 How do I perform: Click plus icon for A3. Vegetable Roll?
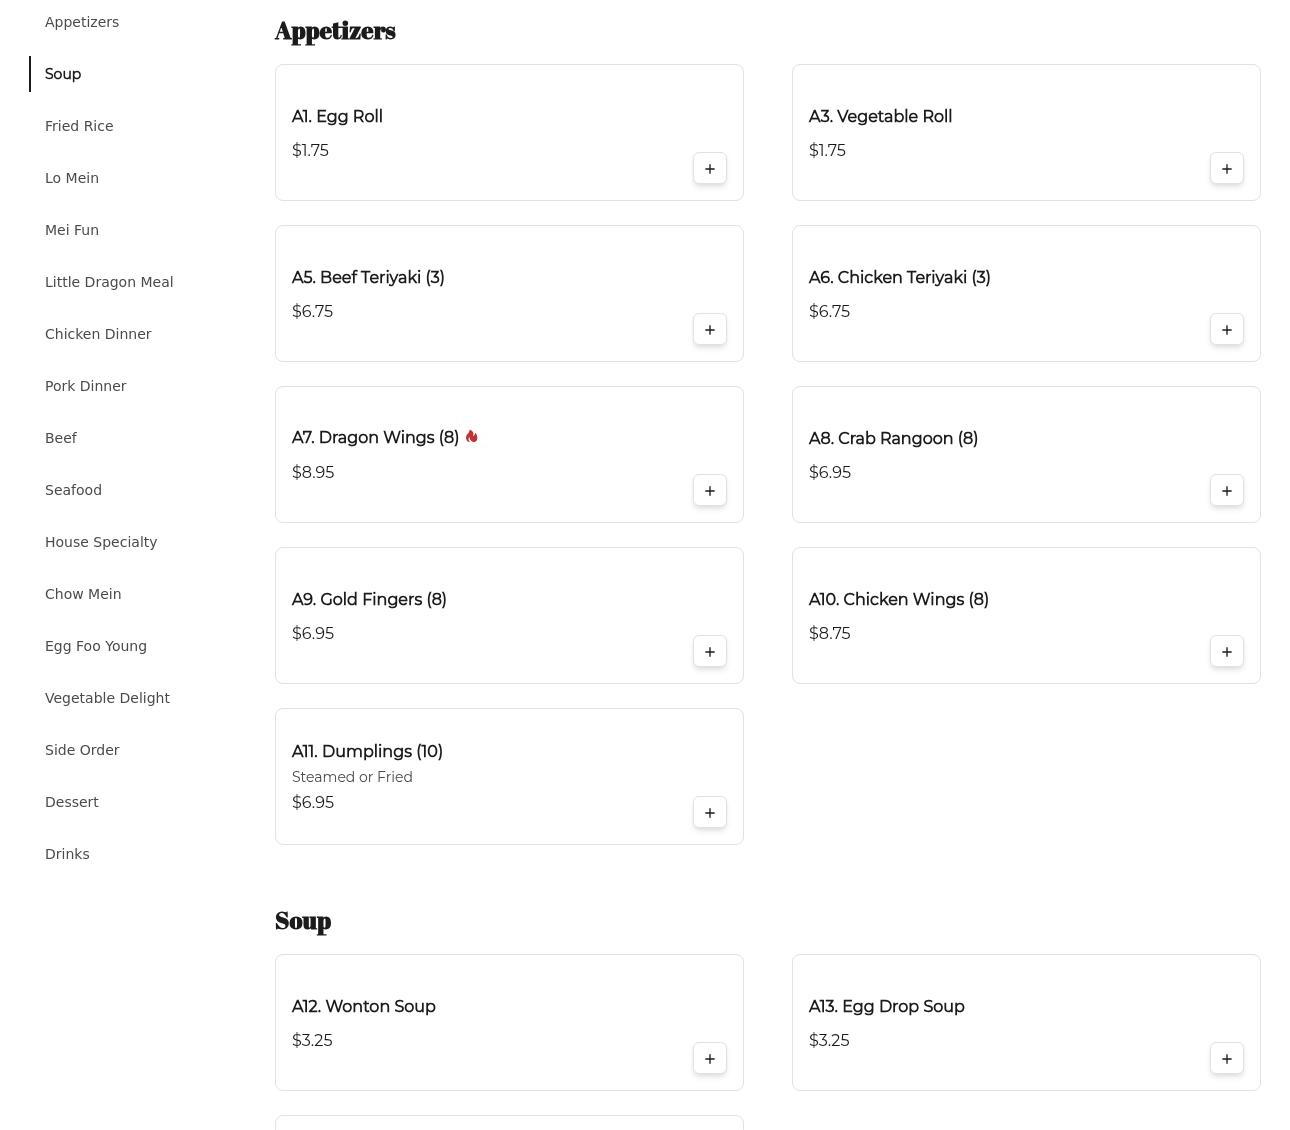pyautogui.click(x=1226, y=169)
